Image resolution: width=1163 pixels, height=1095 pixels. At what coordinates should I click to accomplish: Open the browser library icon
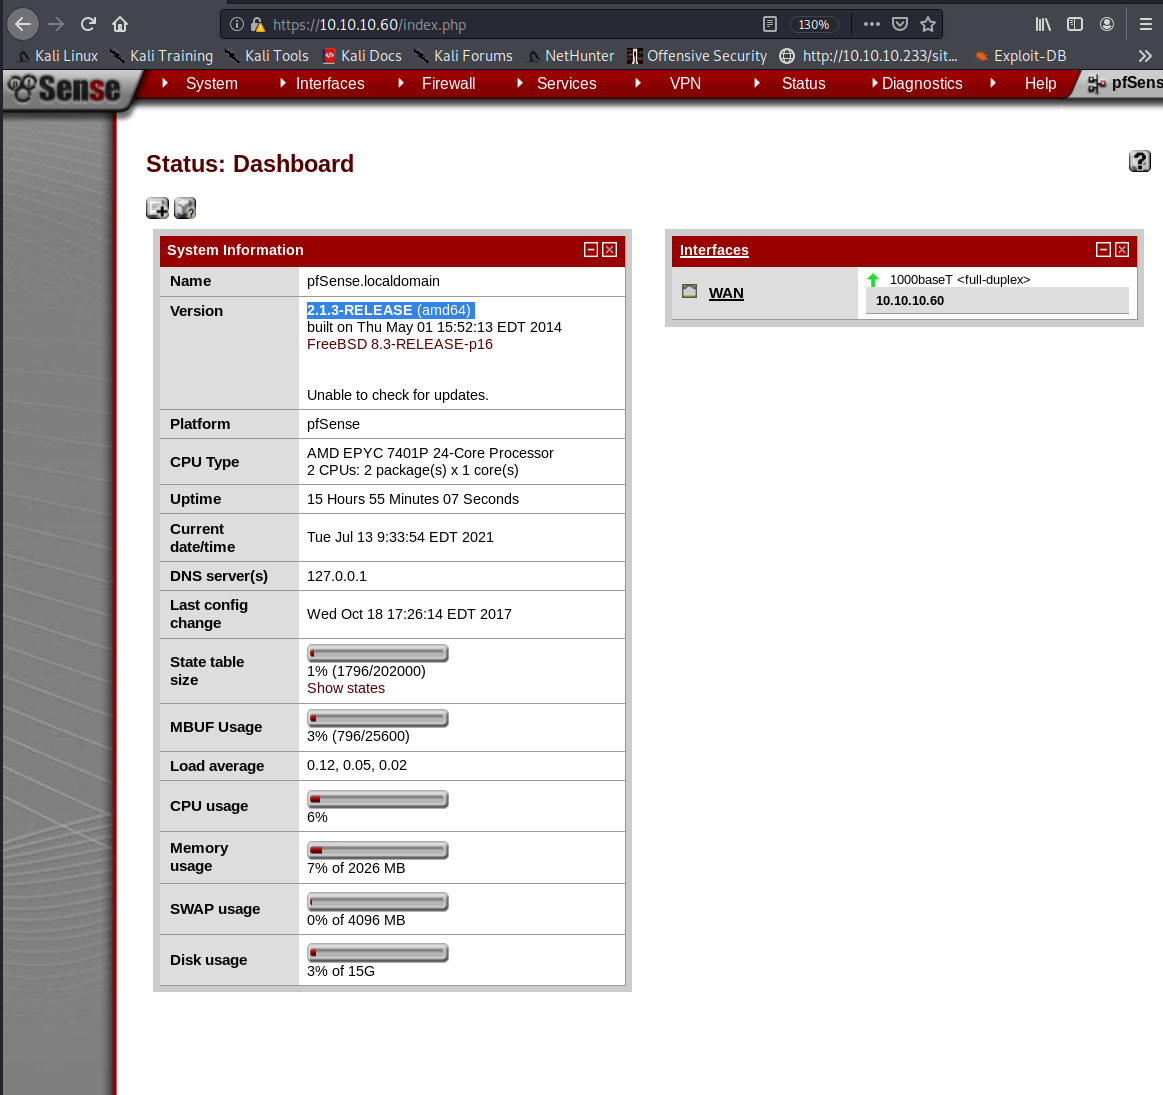[1044, 24]
